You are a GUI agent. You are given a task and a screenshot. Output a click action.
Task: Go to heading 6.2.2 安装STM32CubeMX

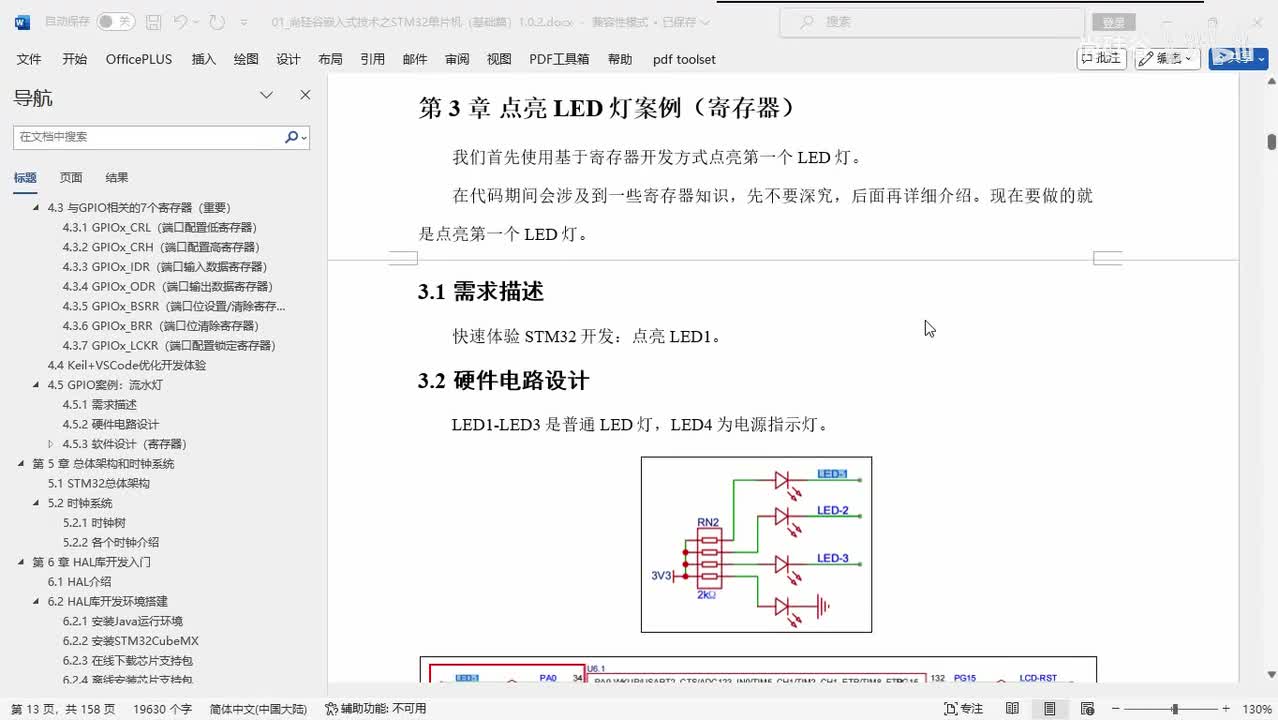(130, 641)
